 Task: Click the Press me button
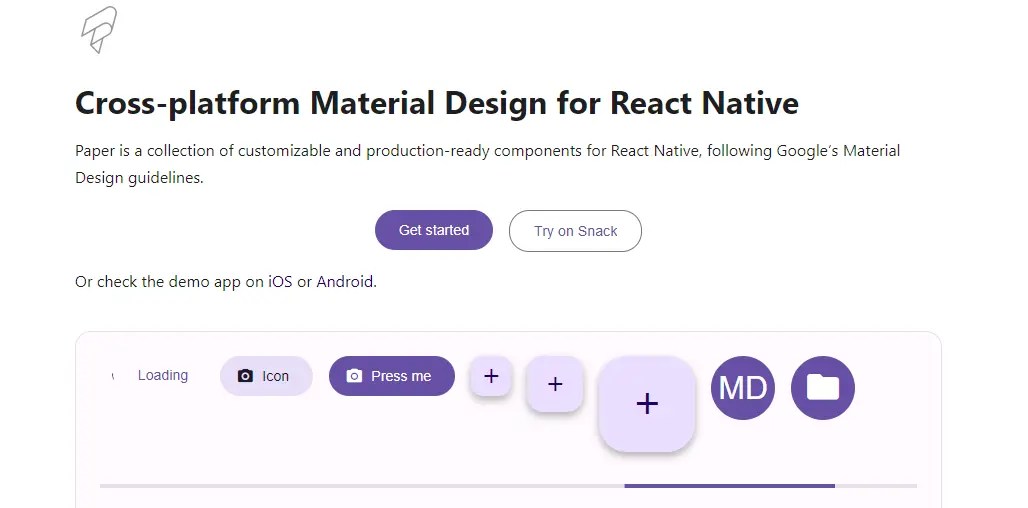point(391,376)
